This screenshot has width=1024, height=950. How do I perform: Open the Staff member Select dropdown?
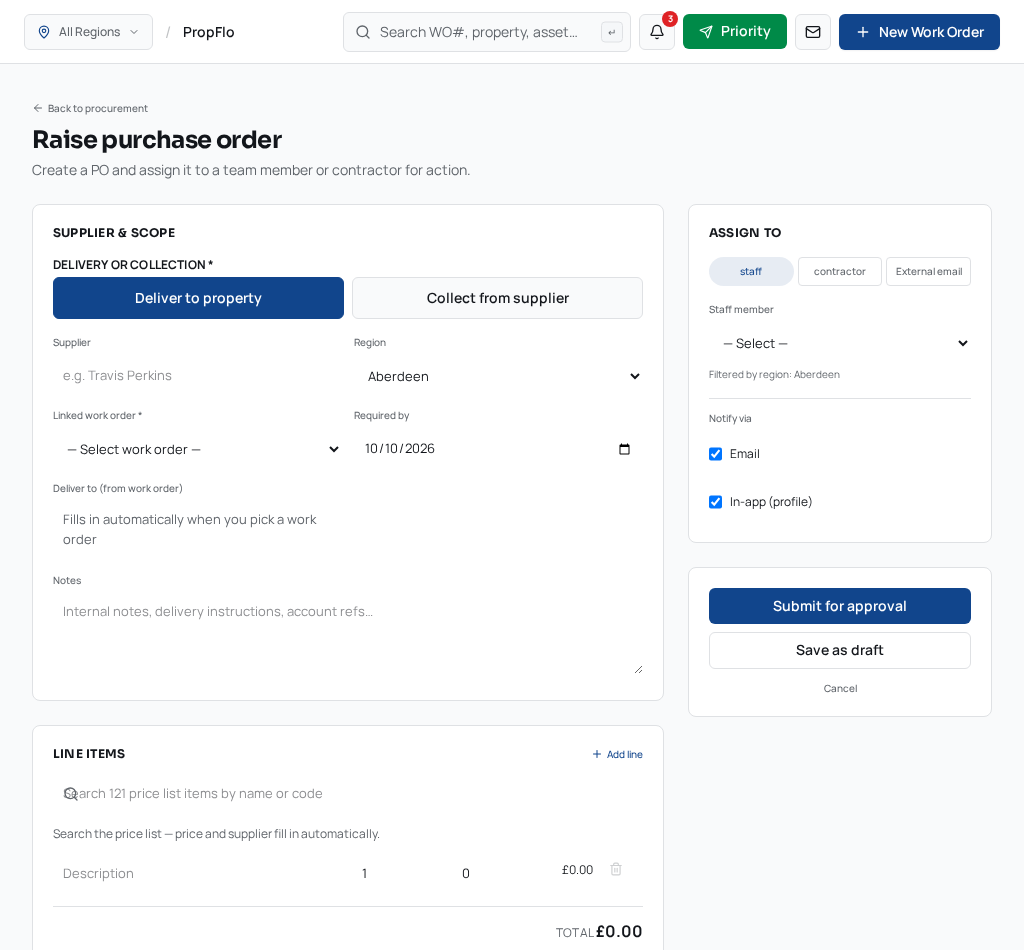(840, 343)
